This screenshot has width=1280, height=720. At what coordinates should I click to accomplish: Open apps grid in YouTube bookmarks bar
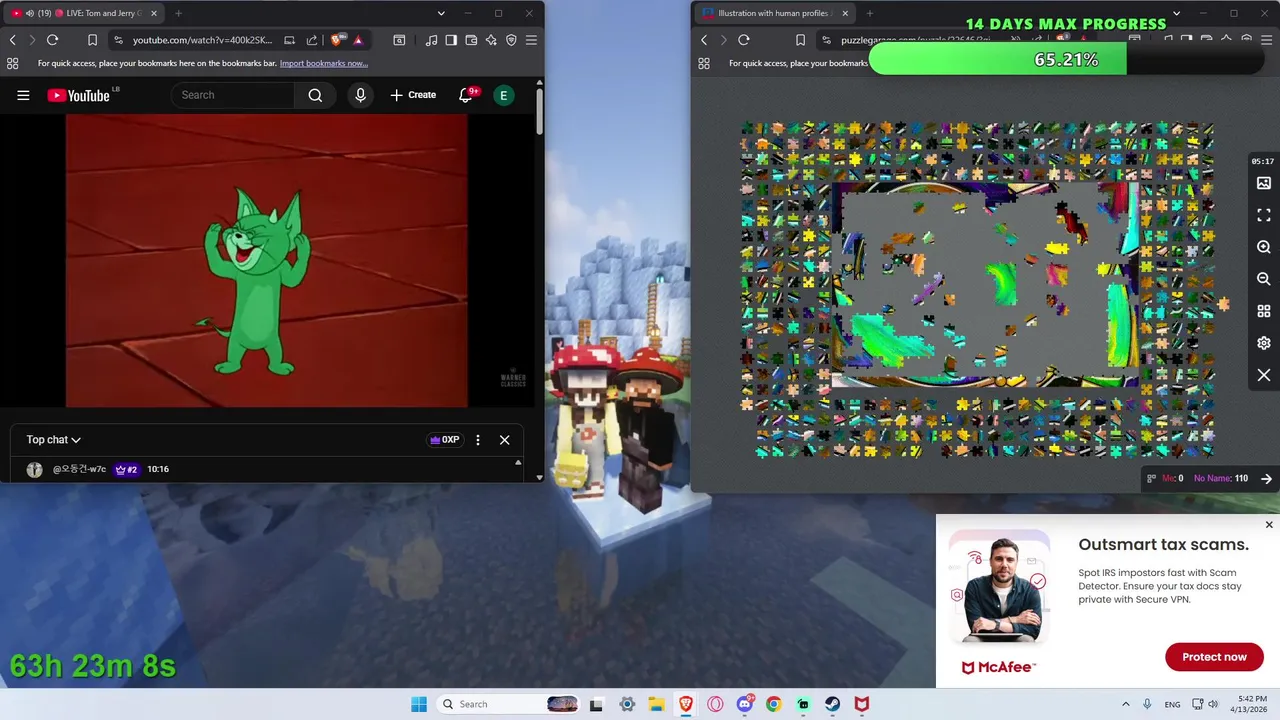(12, 63)
